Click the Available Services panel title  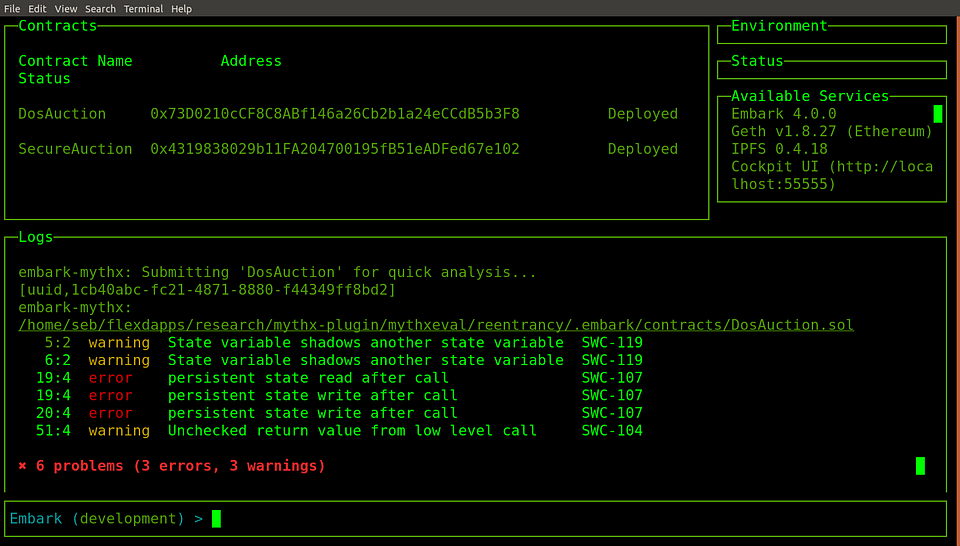point(810,96)
